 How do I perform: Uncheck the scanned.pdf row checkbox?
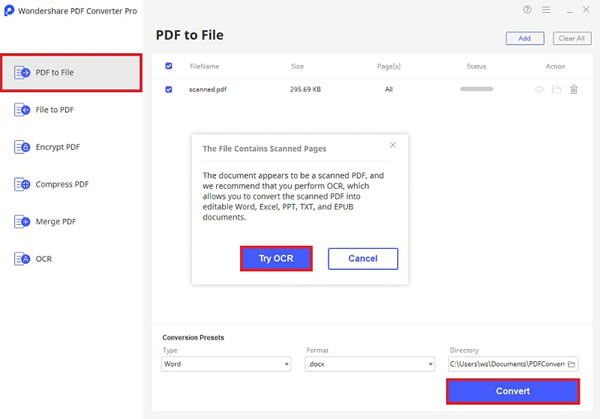(168, 90)
